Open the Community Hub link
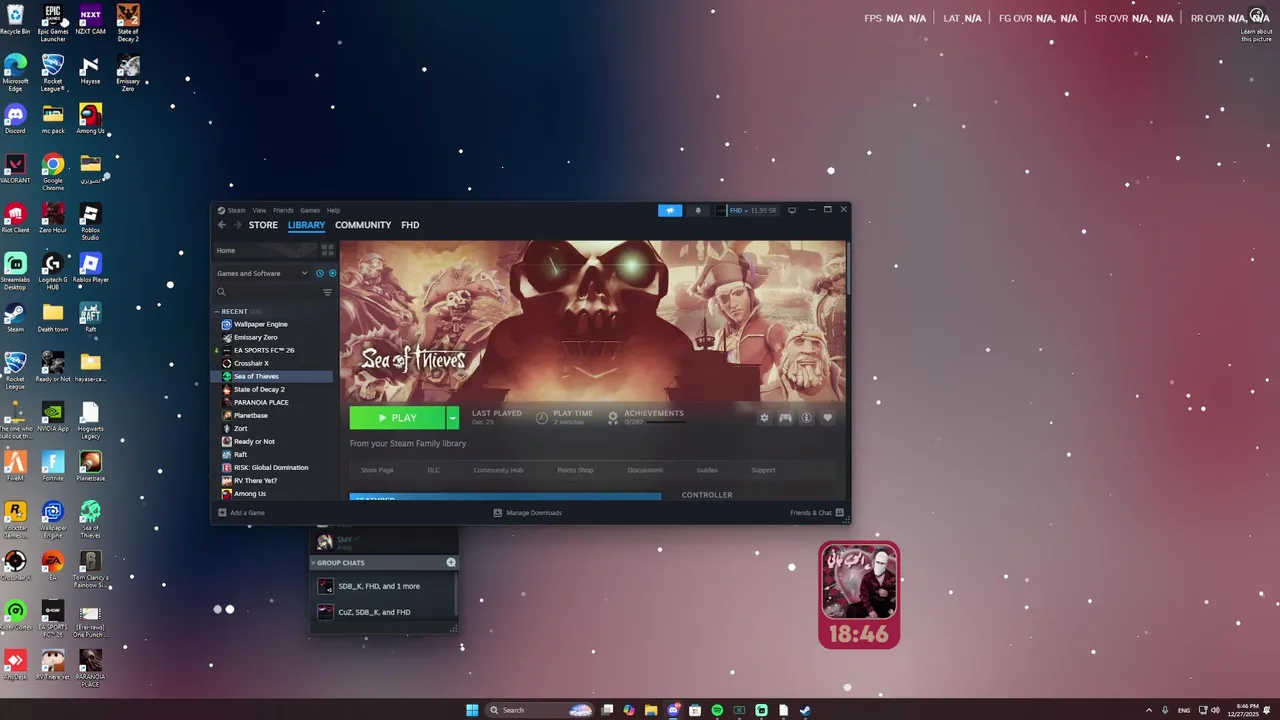Image resolution: width=1280 pixels, height=720 pixels. tap(498, 470)
